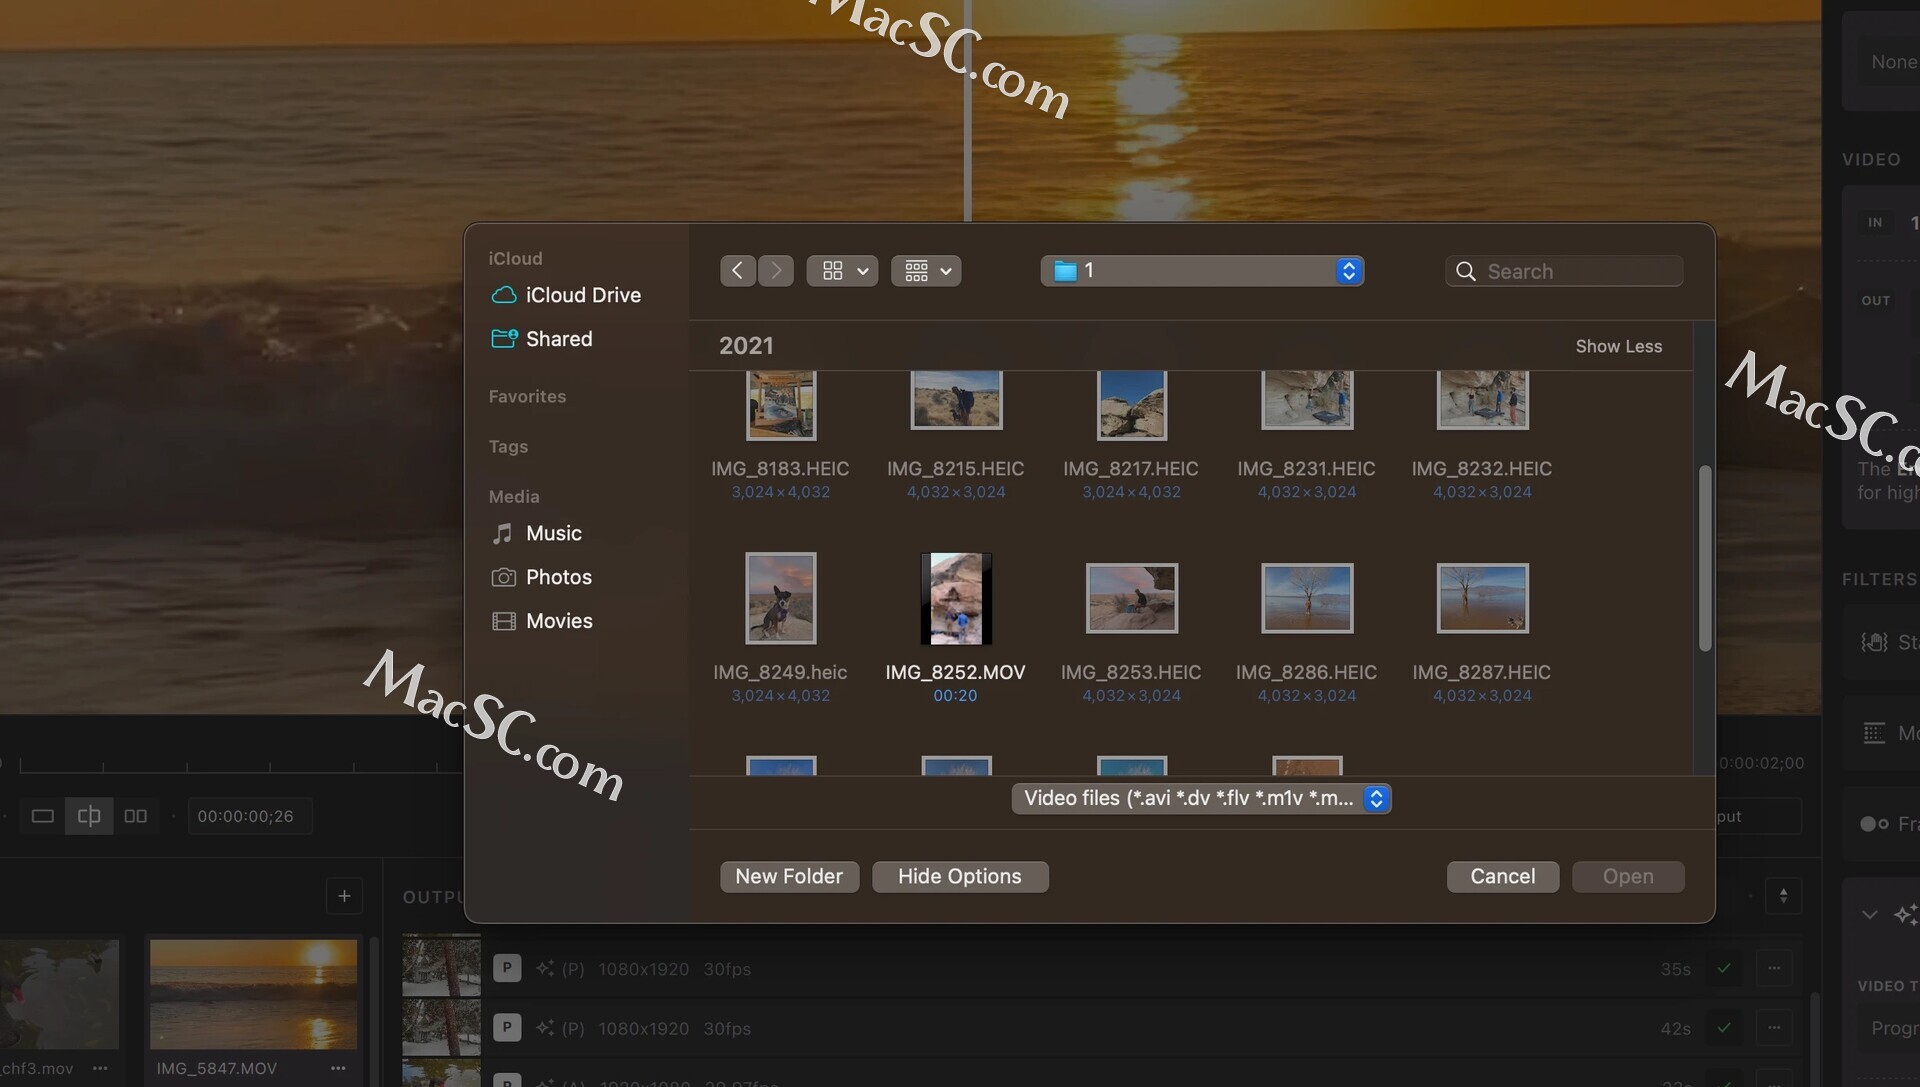Screen dimensions: 1920x1087
Task: Select Shared folder in the sidebar
Action: [558, 339]
